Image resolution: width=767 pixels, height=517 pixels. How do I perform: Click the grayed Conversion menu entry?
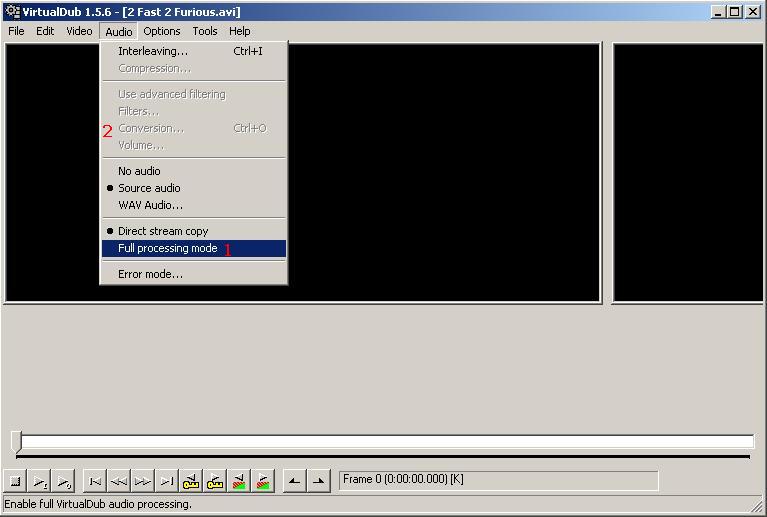point(194,128)
